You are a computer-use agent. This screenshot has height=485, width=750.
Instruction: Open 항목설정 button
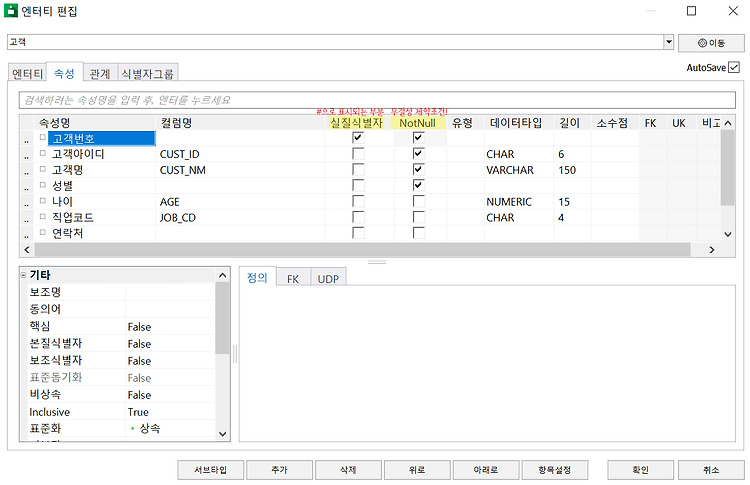(x=555, y=470)
